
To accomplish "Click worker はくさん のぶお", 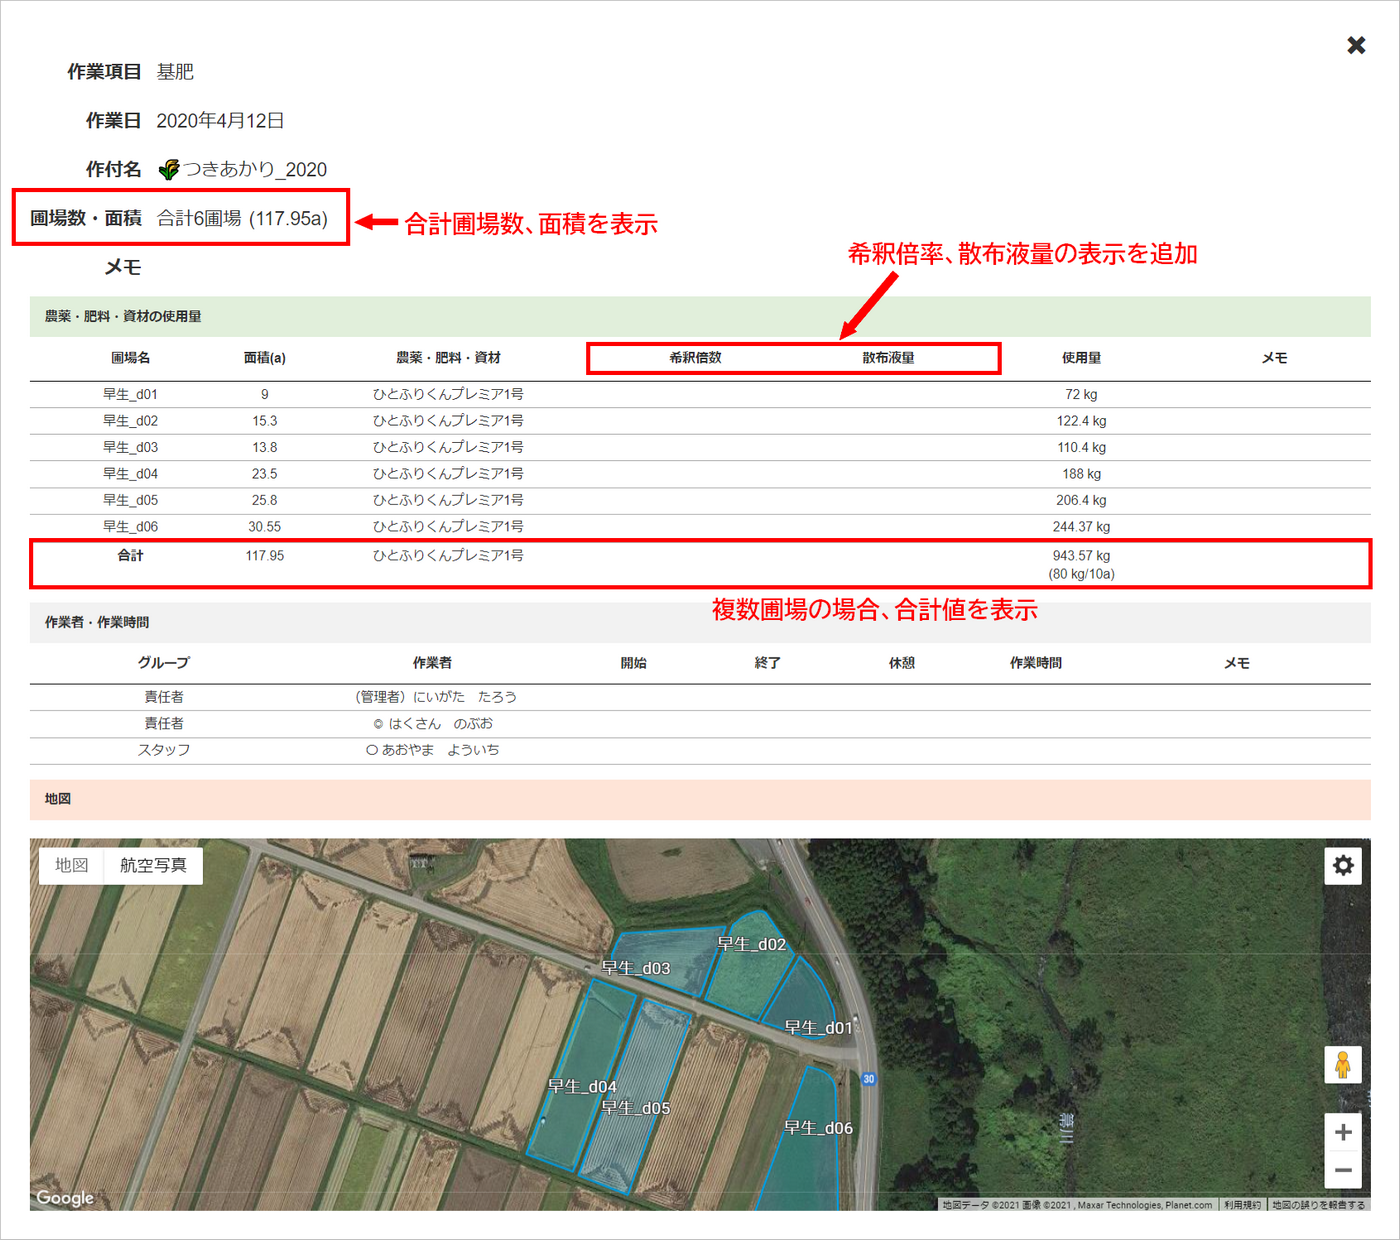I will [433, 723].
